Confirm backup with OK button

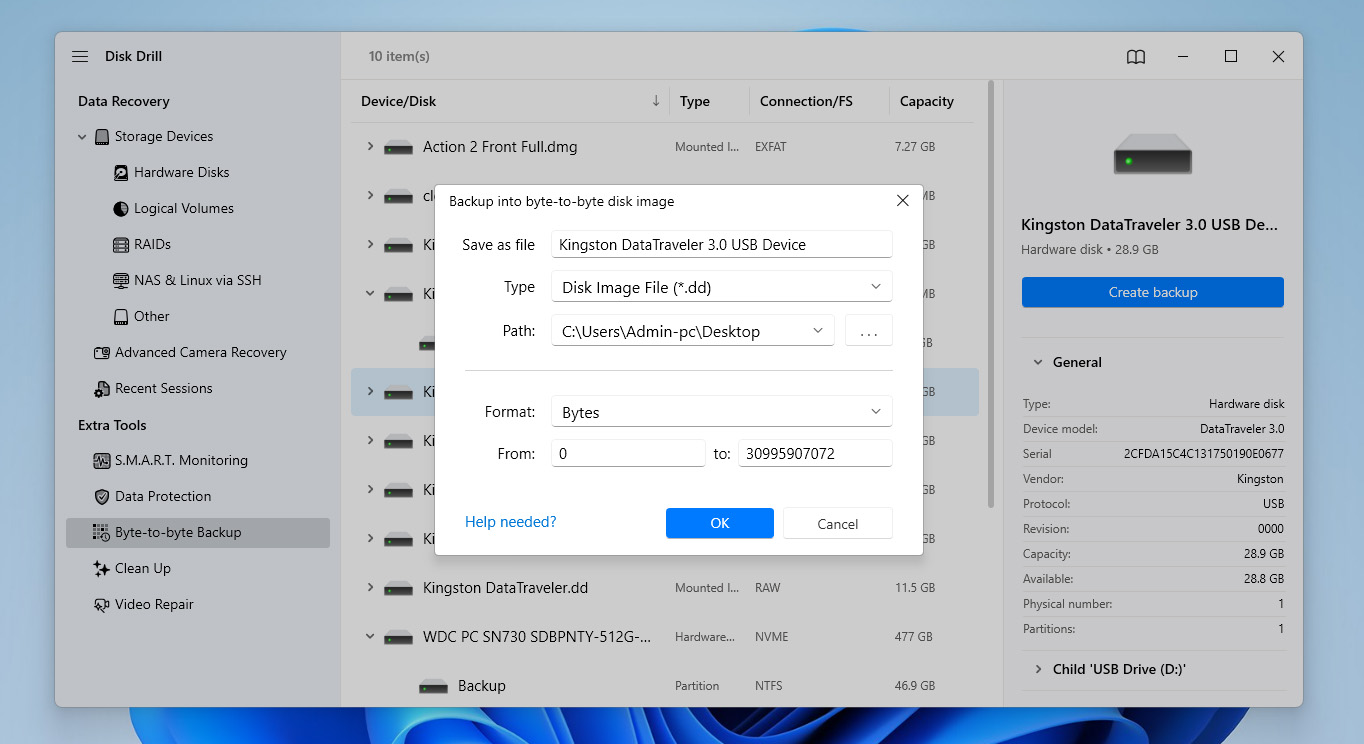[x=720, y=523]
